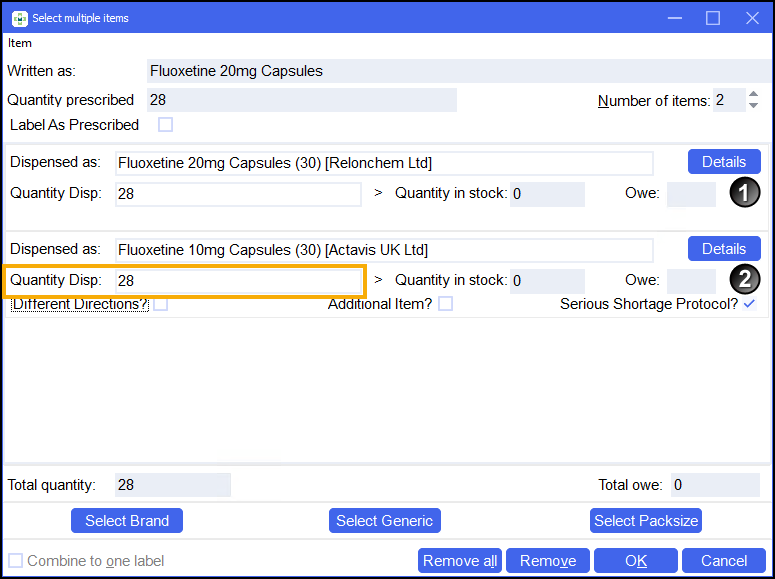
Task: Tick the Label As Prescribed checkbox
Action: pyautogui.click(x=166, y=125)
